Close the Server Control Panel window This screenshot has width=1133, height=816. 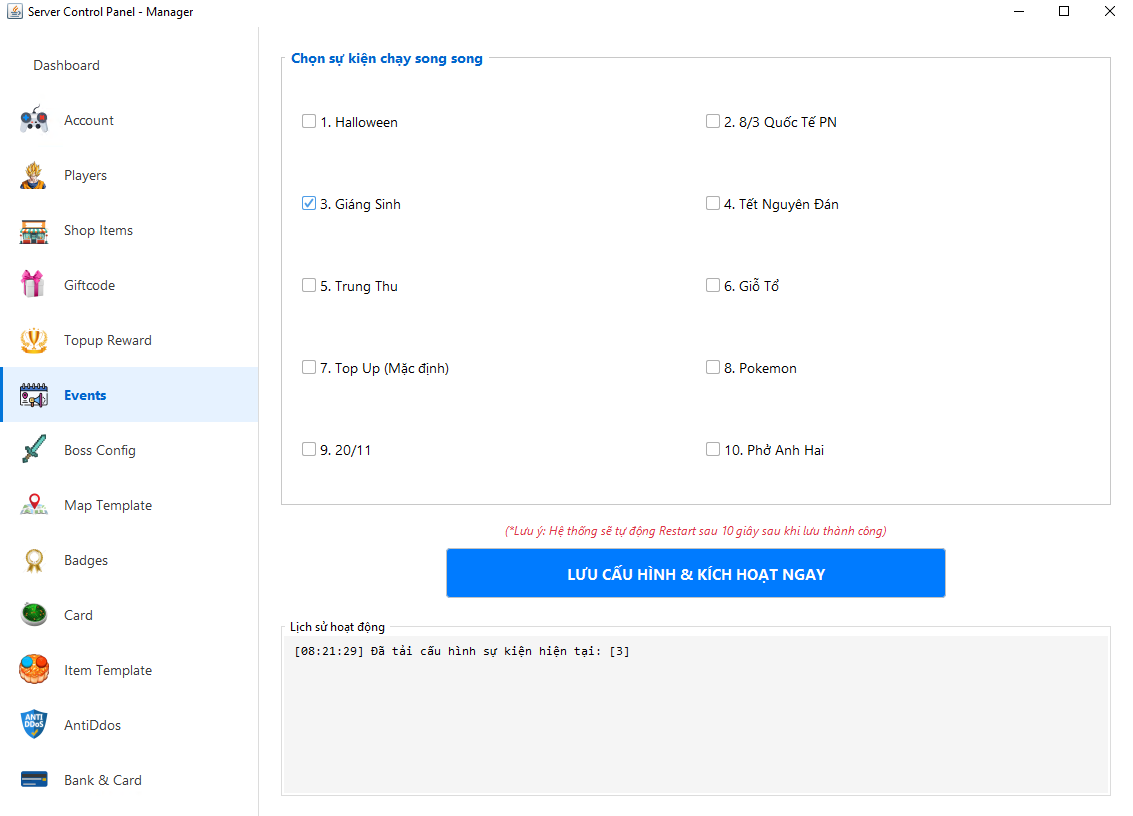pyautogui.click(x=1109, y=12)
